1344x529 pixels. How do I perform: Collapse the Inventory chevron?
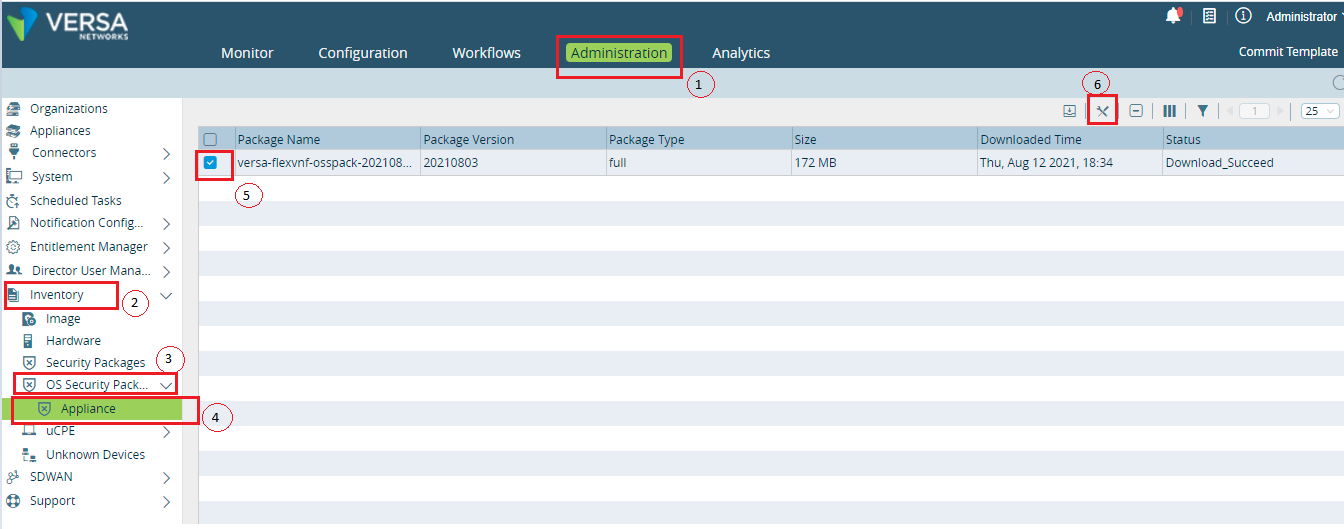coord(167,295)
